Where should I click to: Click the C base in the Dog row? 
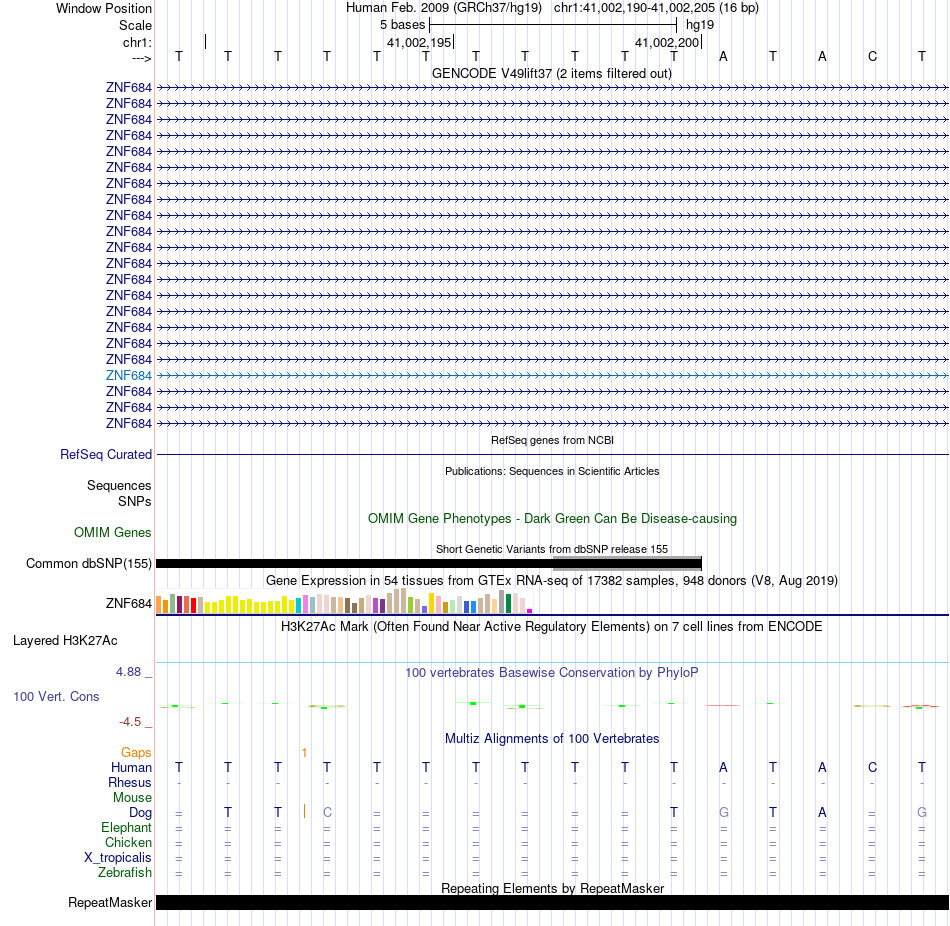[x=327, y=812]
